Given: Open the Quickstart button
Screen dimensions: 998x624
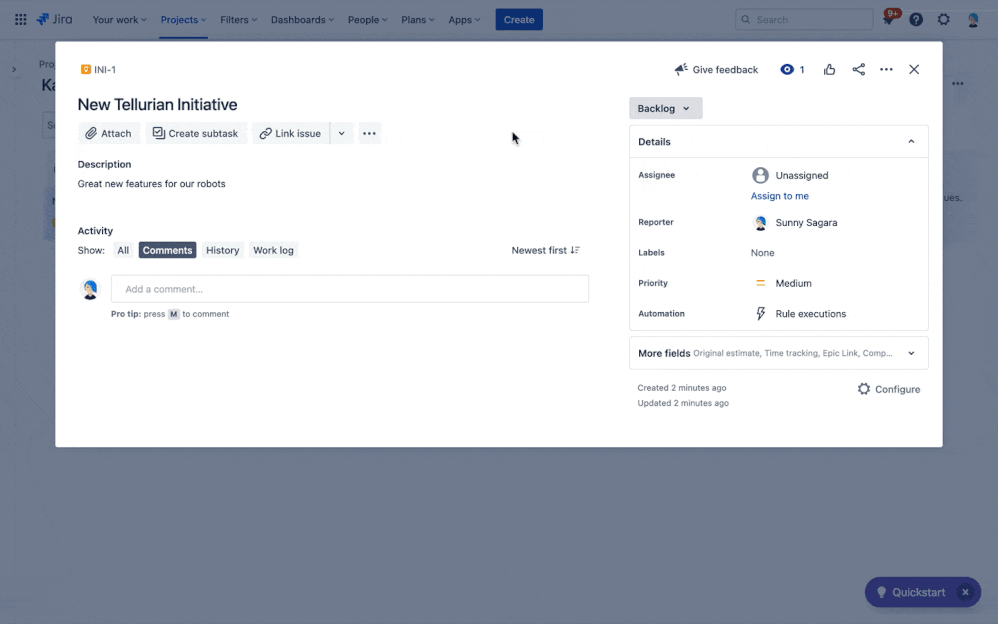Looking at the screenshot, I should coord(911,592).
